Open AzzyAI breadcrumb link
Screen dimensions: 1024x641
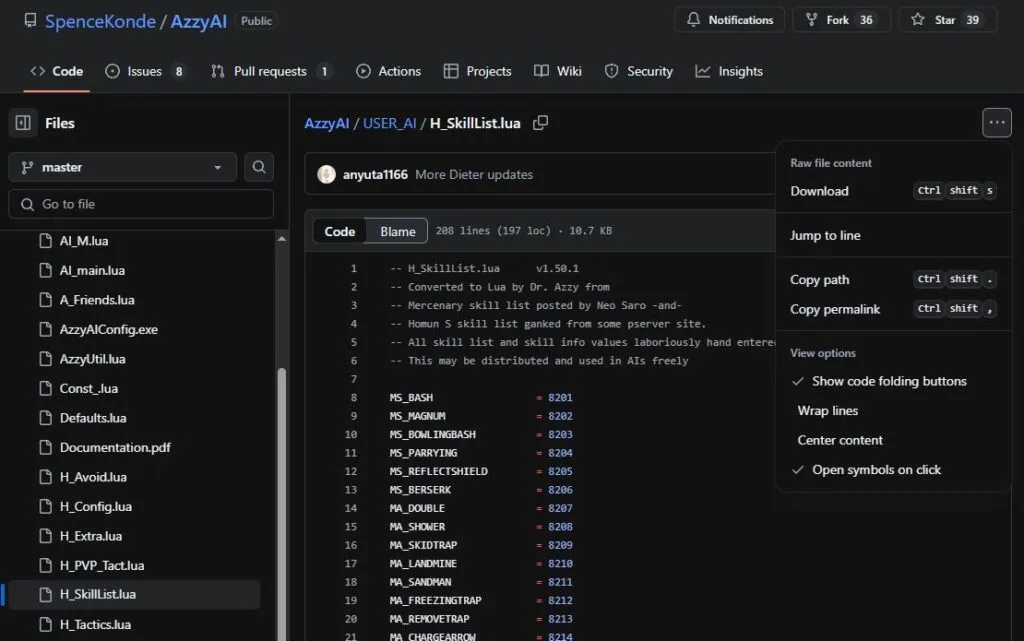327,123
